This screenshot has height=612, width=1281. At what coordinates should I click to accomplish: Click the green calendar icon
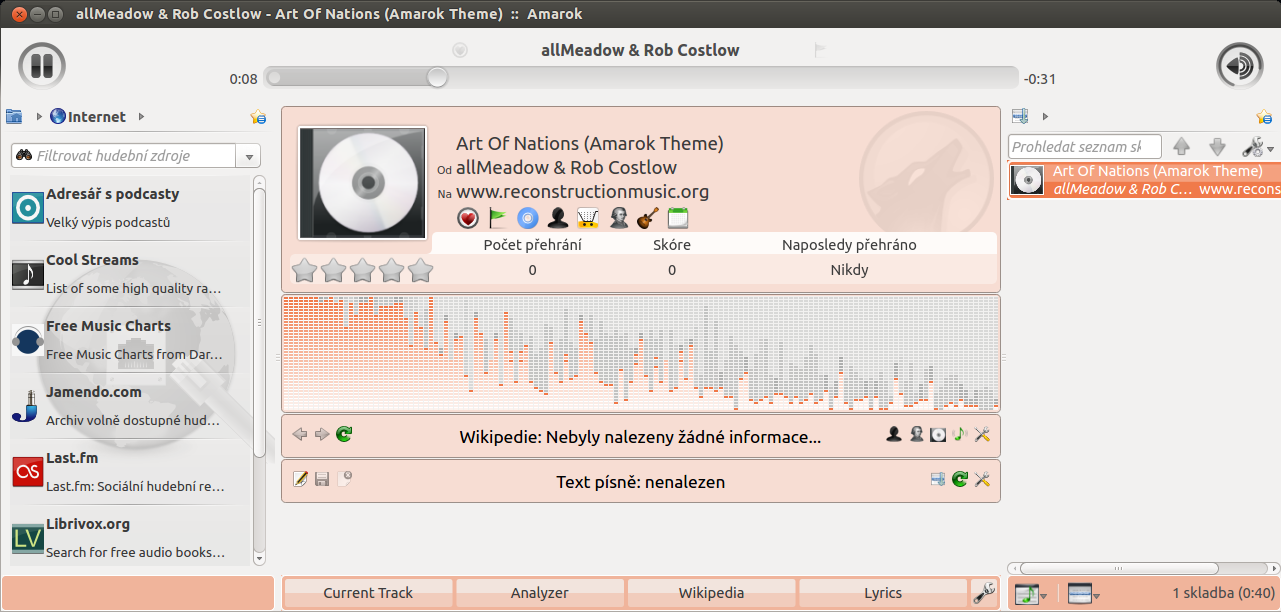(678, 217)
